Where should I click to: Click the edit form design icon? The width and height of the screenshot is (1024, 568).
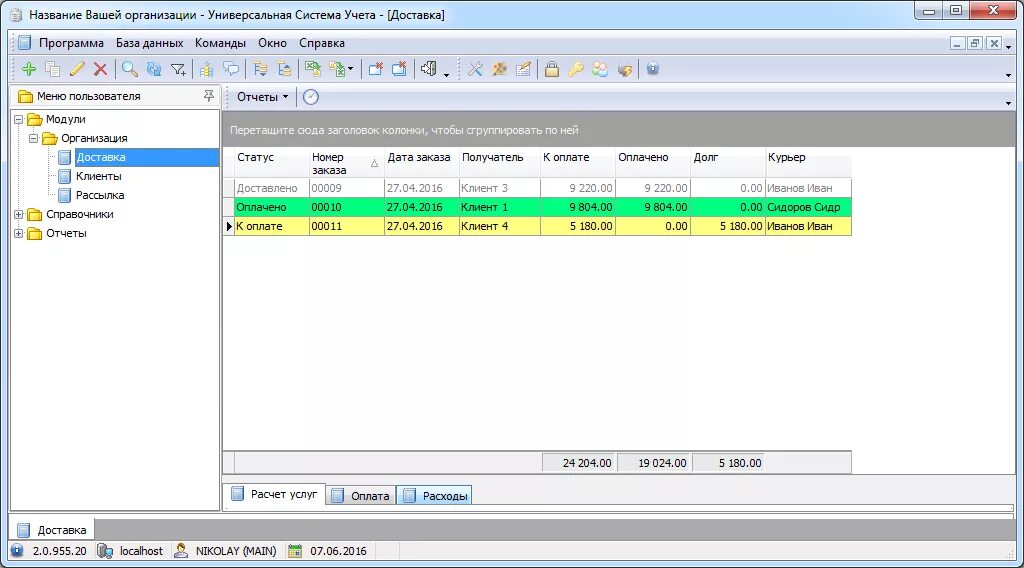(523, 69)
